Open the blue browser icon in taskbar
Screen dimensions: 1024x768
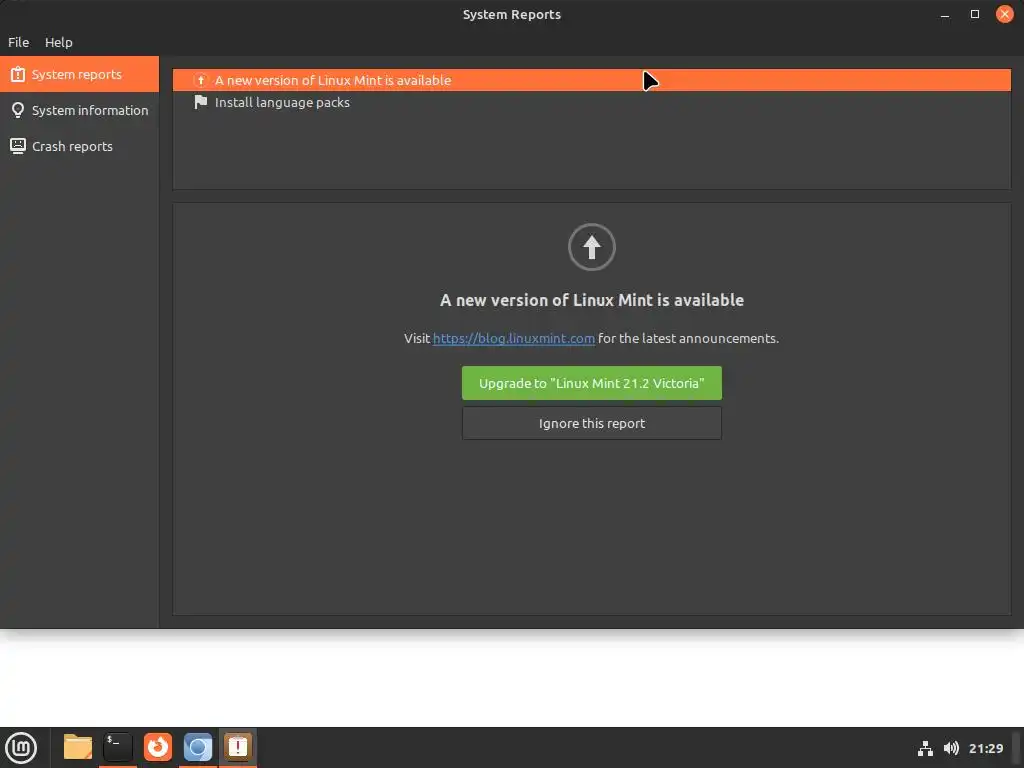198,747
